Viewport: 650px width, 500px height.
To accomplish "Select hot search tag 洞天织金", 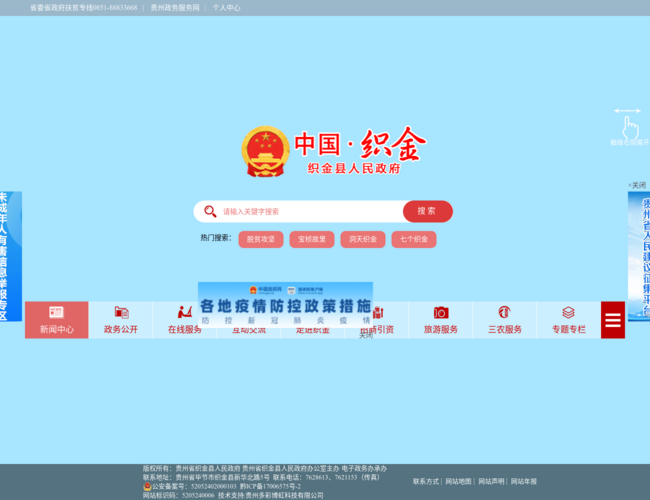I will pos(364,240).
